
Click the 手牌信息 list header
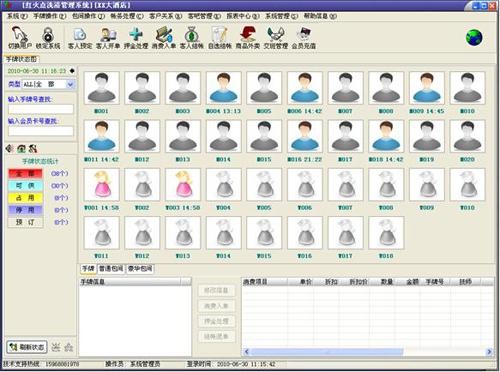(131, 282)
